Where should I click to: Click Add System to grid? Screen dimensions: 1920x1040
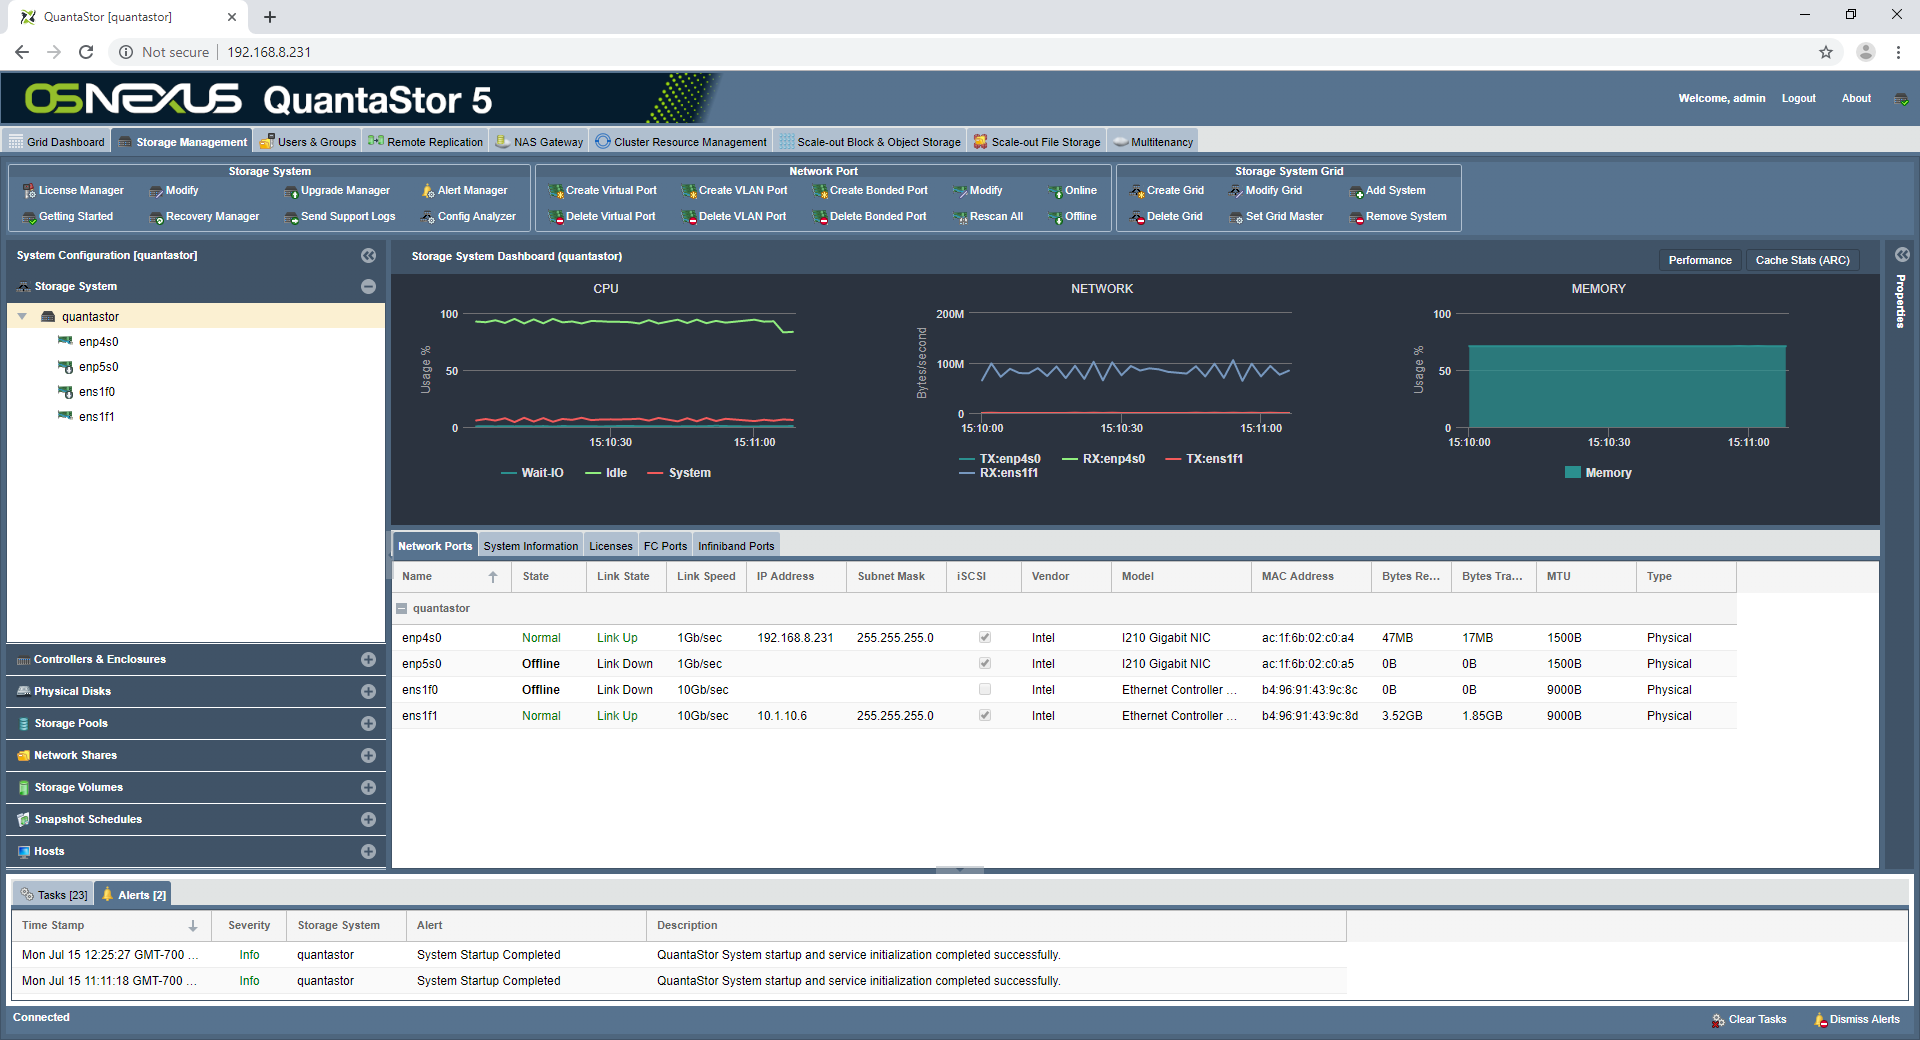(1388, 190)
